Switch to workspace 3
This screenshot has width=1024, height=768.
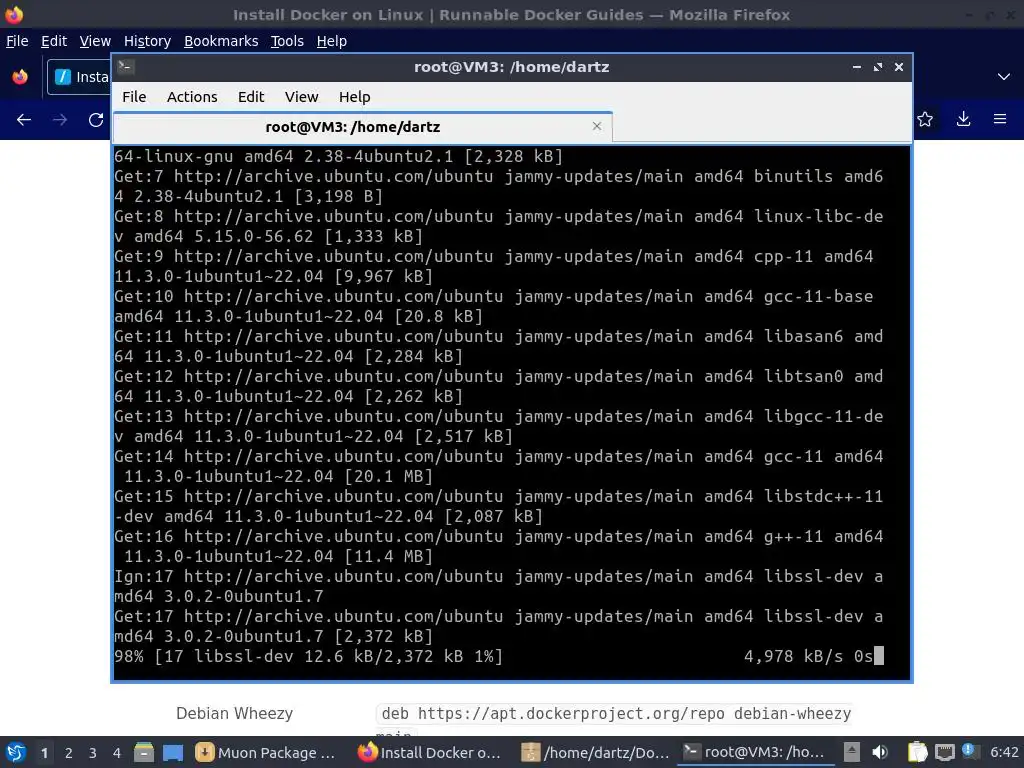pos(93,752)
